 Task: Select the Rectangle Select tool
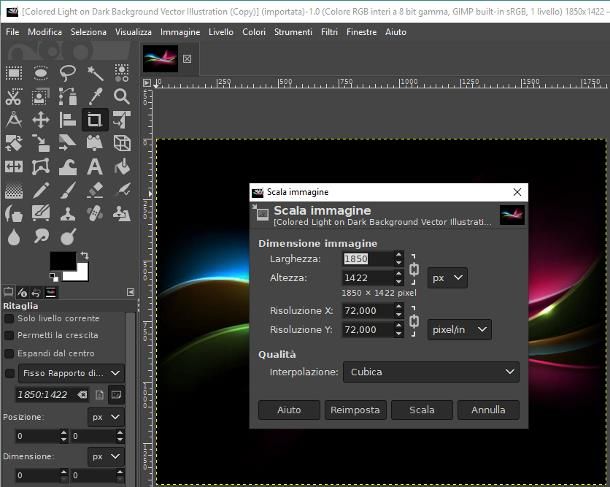[14, 73]
